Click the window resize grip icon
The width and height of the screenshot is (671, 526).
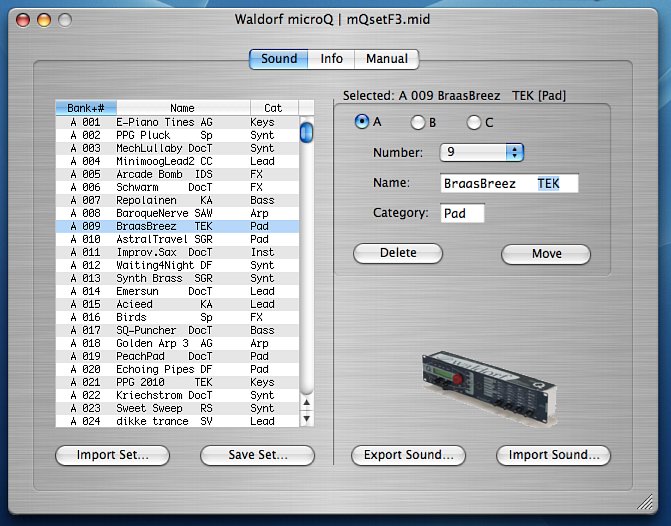coord(645,502)
